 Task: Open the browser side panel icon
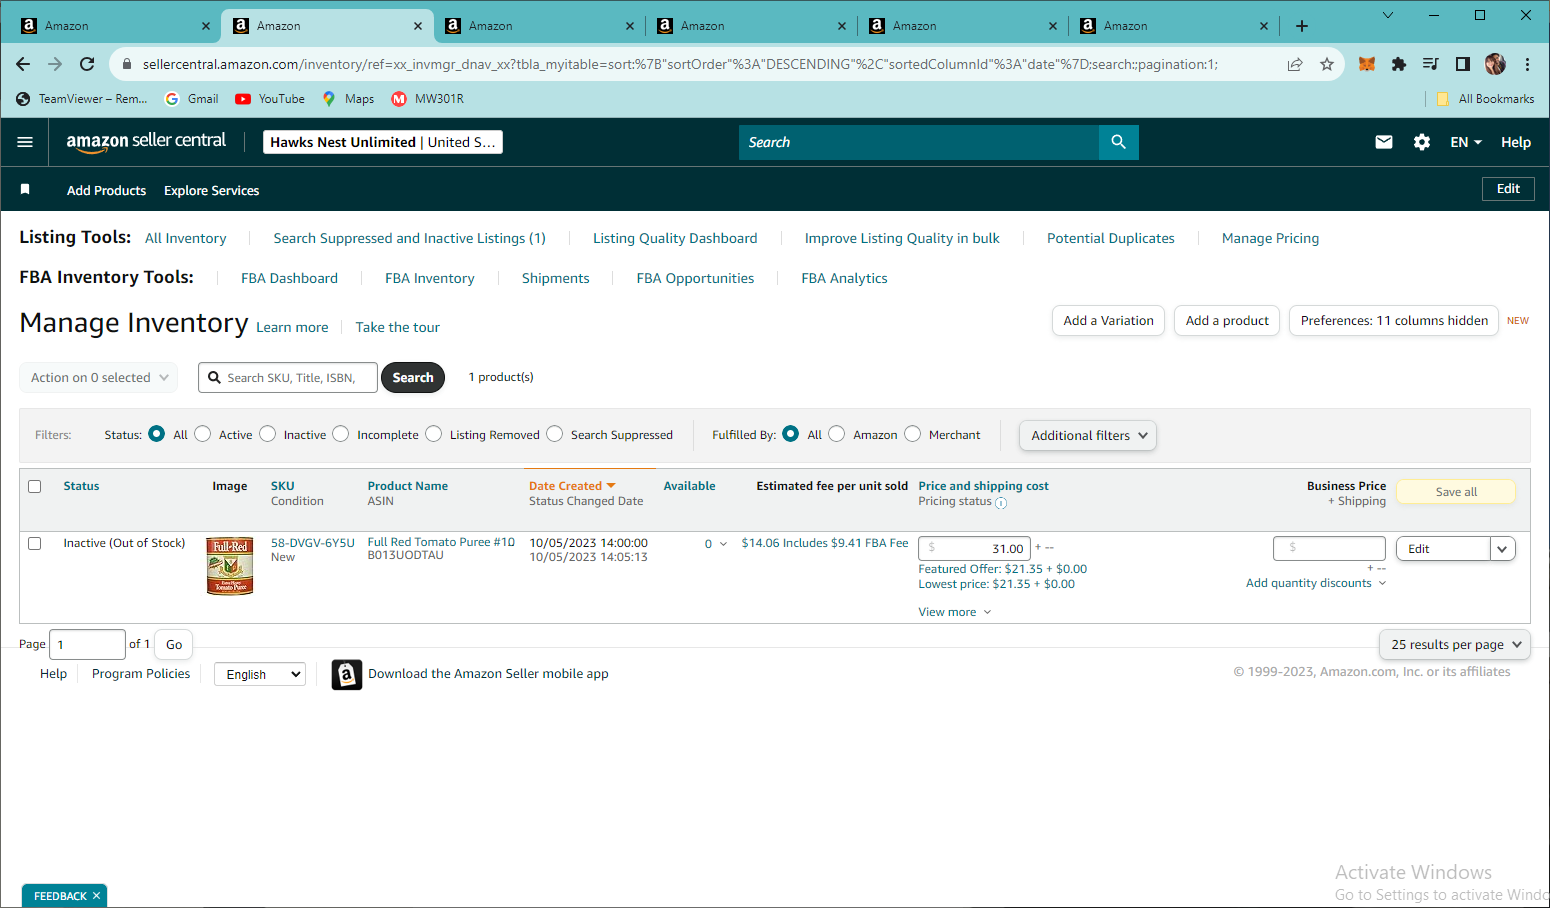[1463, 64]
